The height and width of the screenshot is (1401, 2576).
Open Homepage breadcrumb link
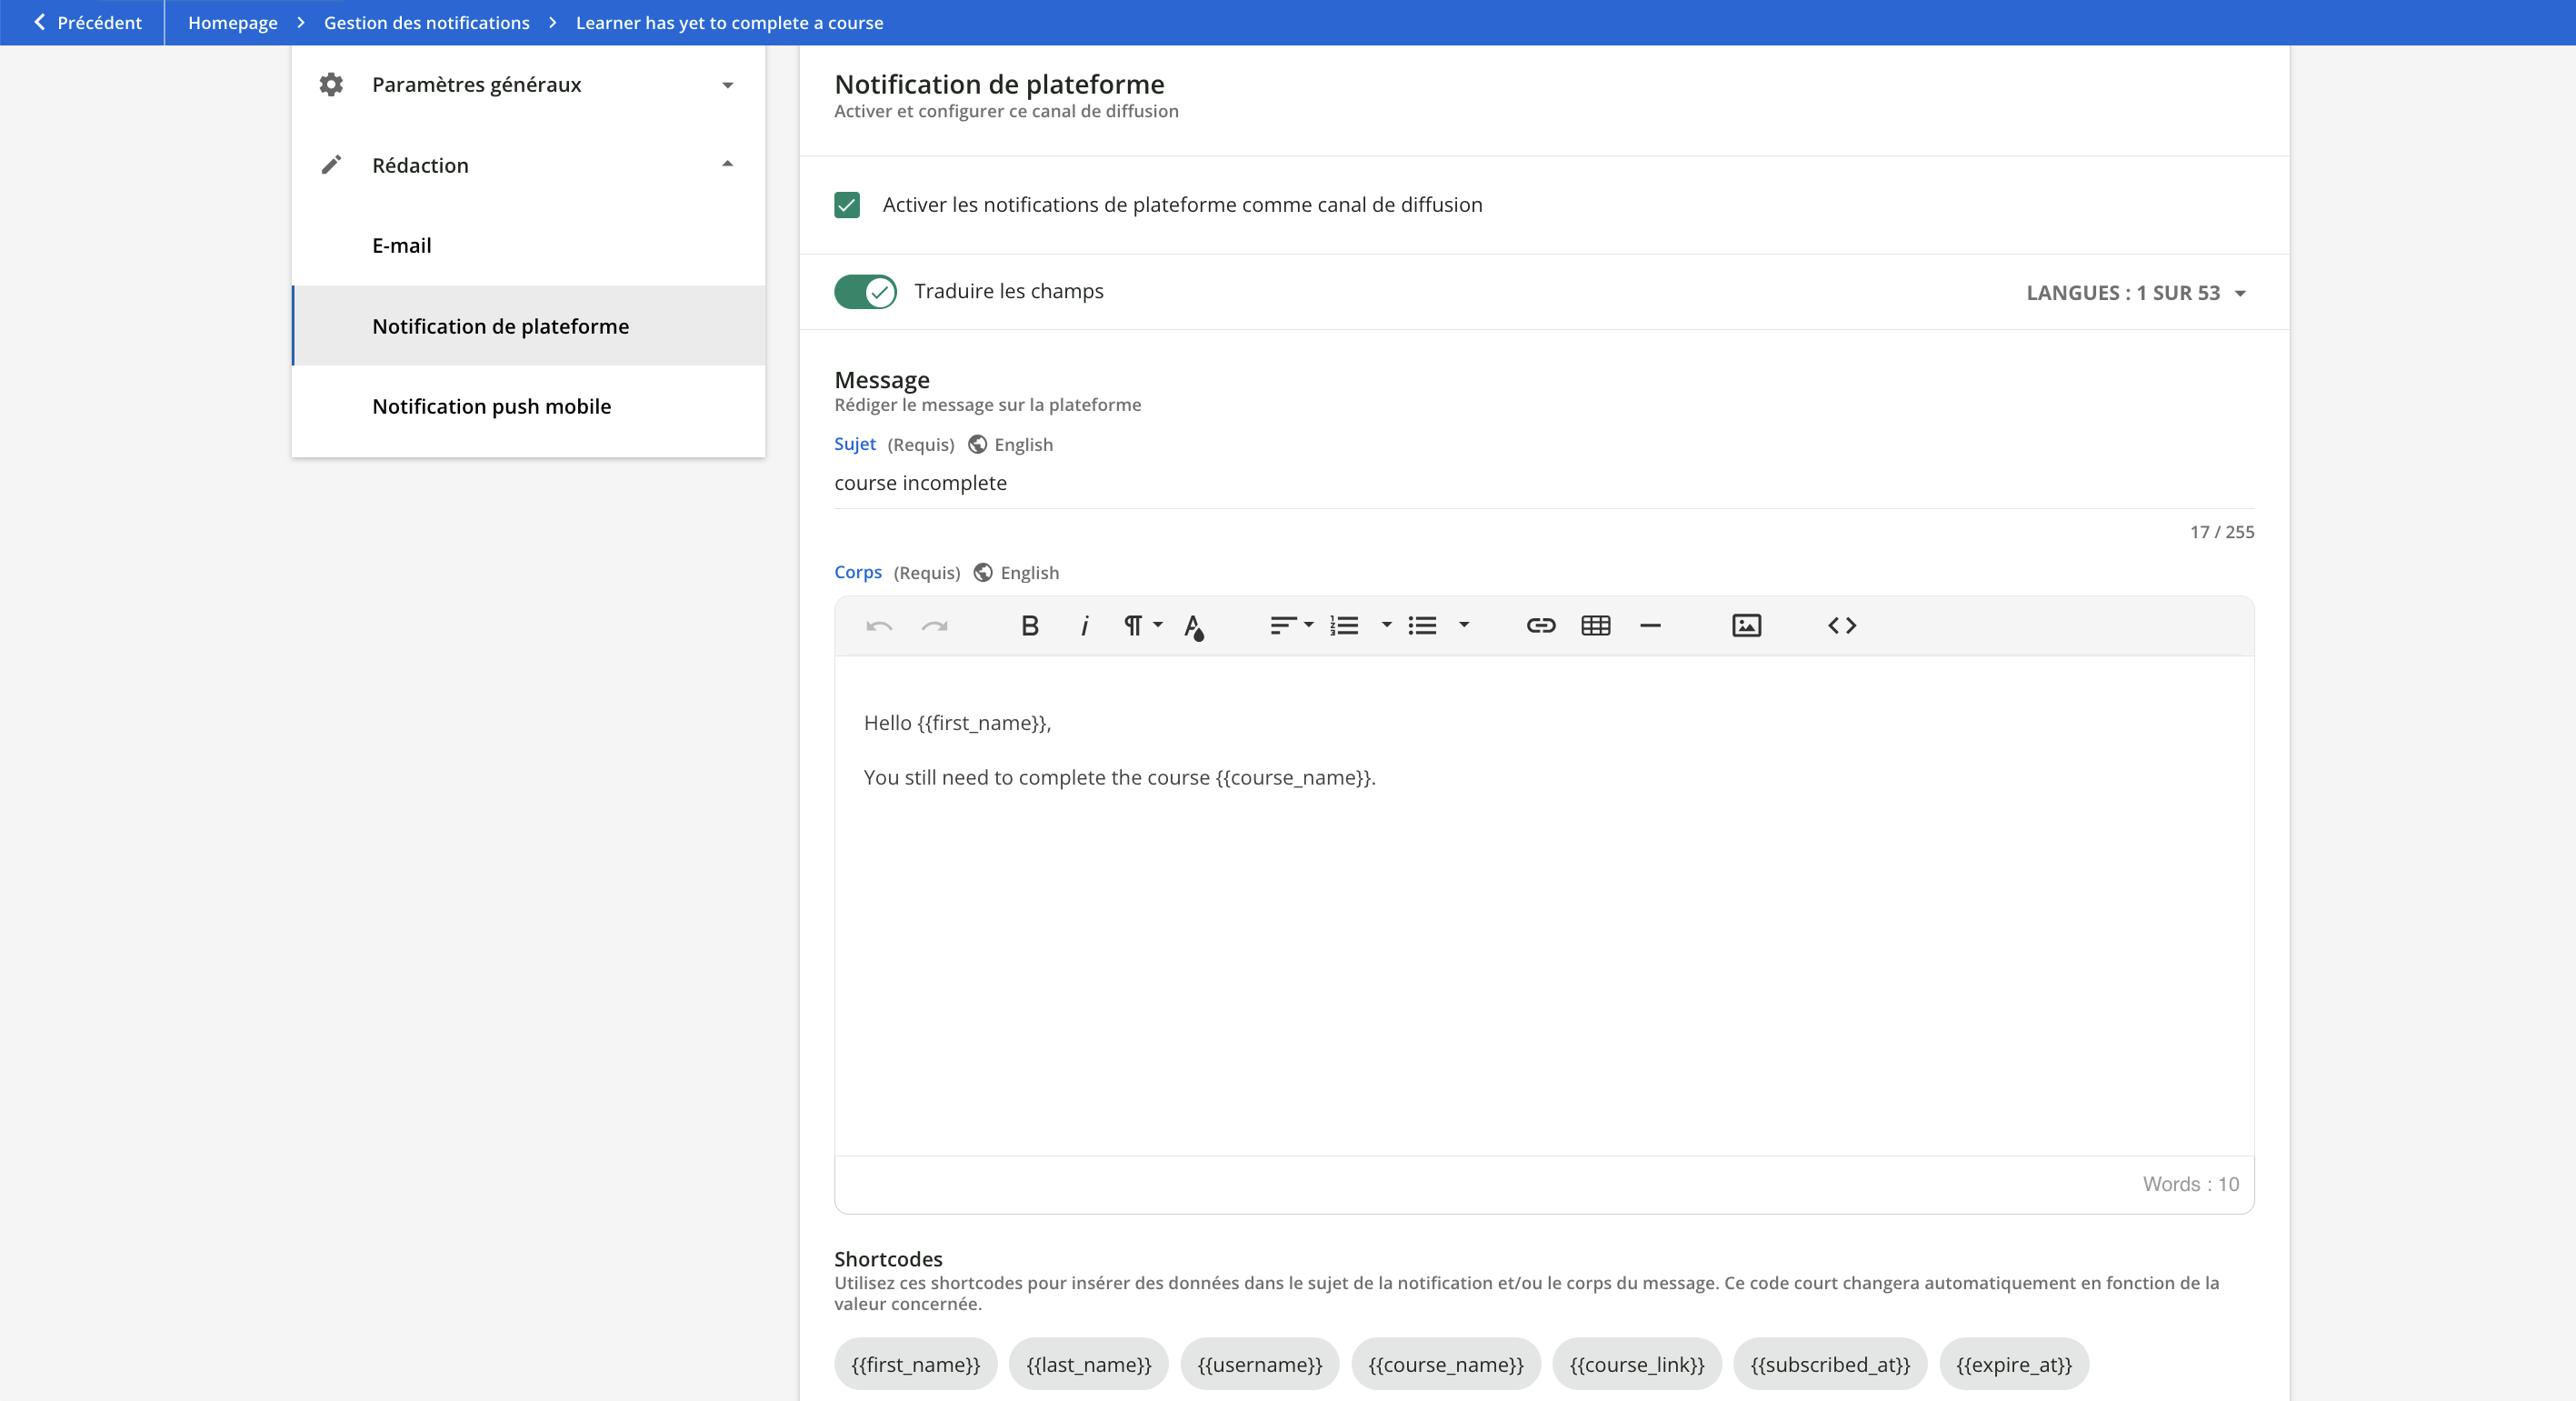click(x=232, y=22)
